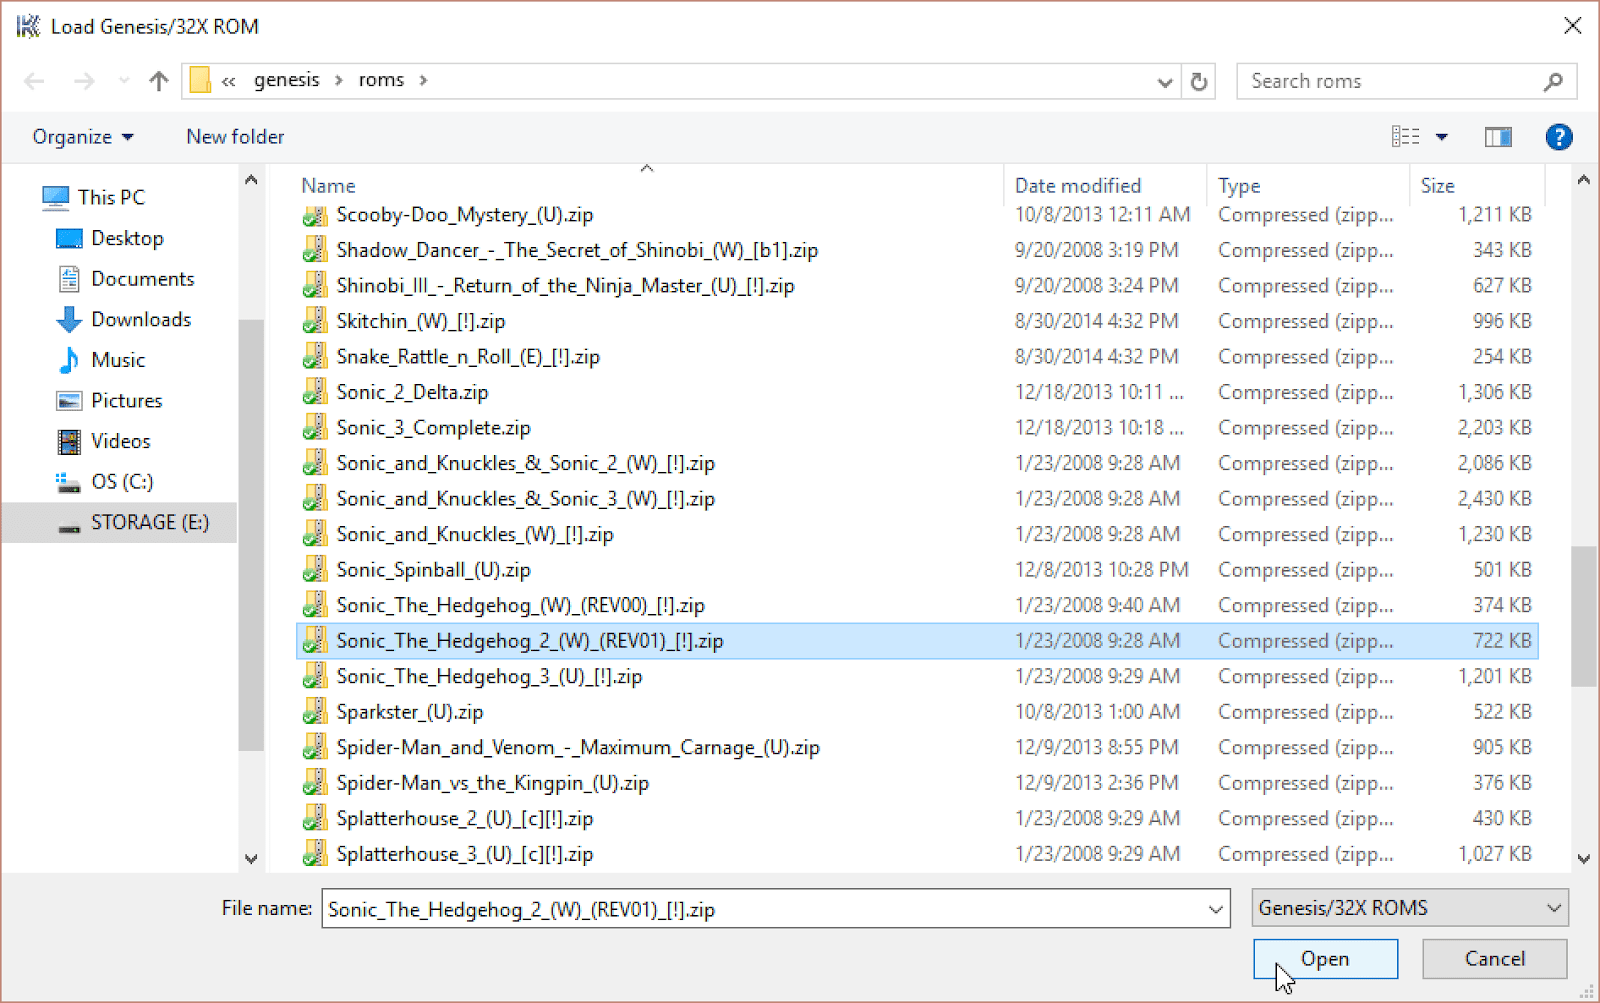Click the genesis breadcrumb item

coord(286,80)
